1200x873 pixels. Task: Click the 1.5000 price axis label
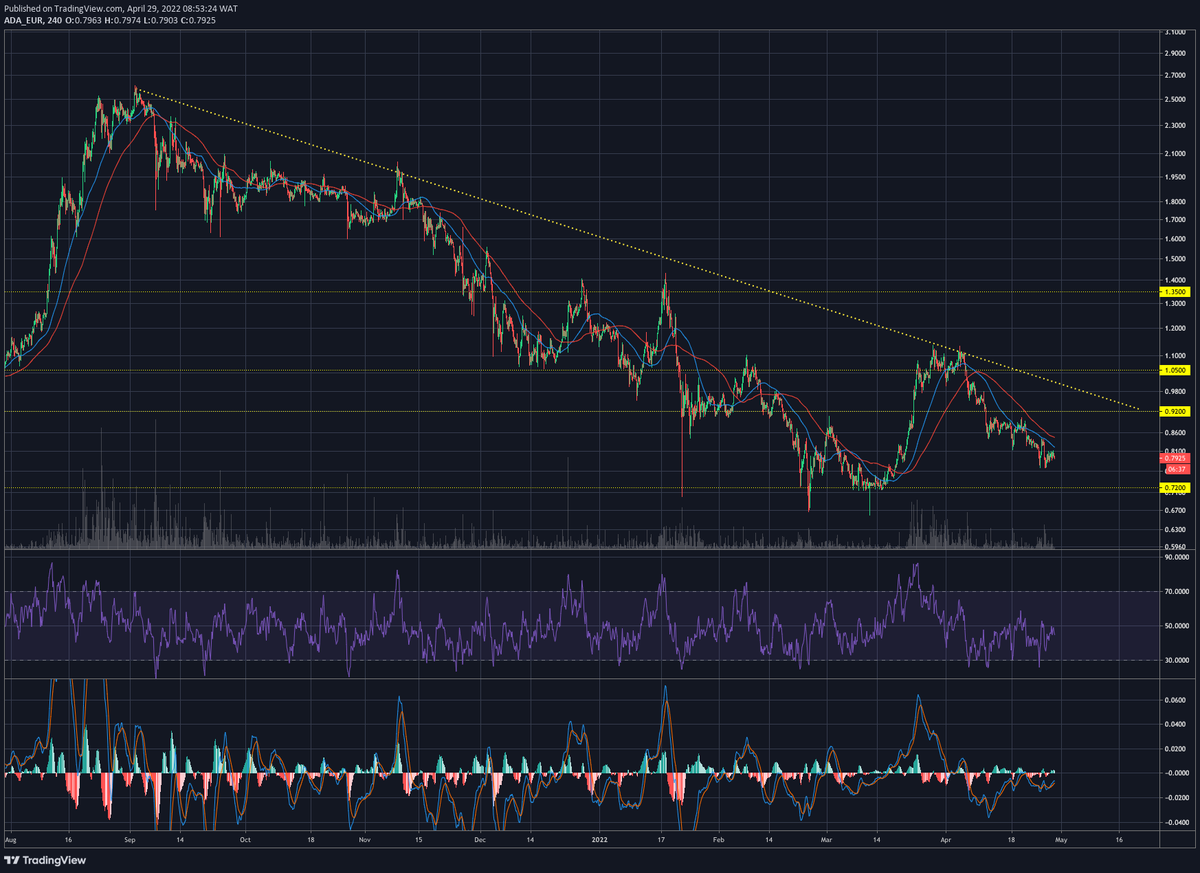1174,258
